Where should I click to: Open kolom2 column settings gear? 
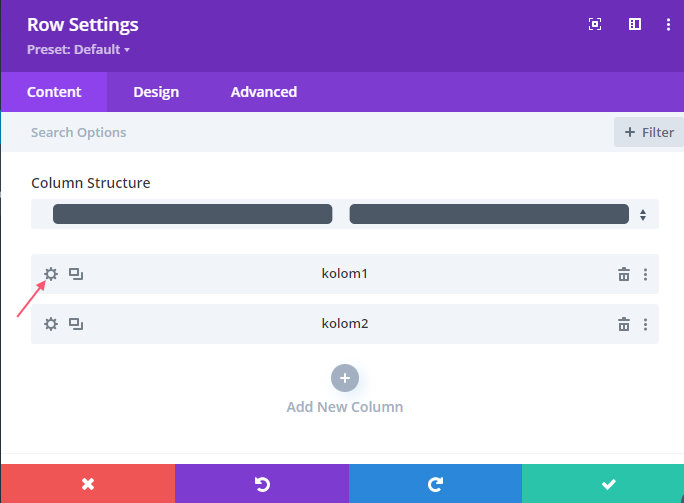click(51, 324)
